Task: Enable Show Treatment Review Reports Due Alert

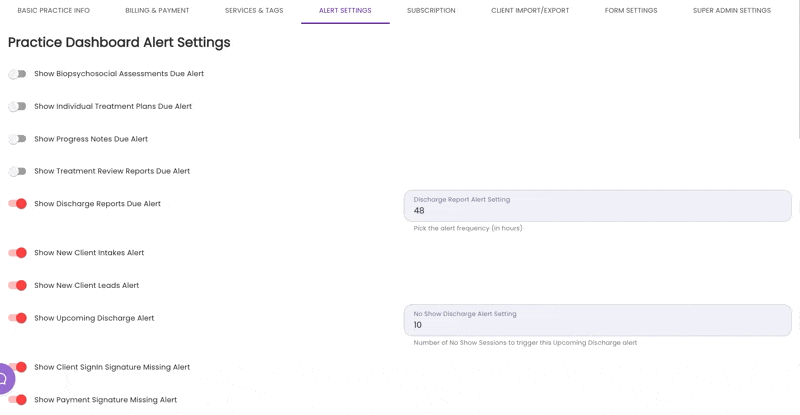Action: coord(17,172)
